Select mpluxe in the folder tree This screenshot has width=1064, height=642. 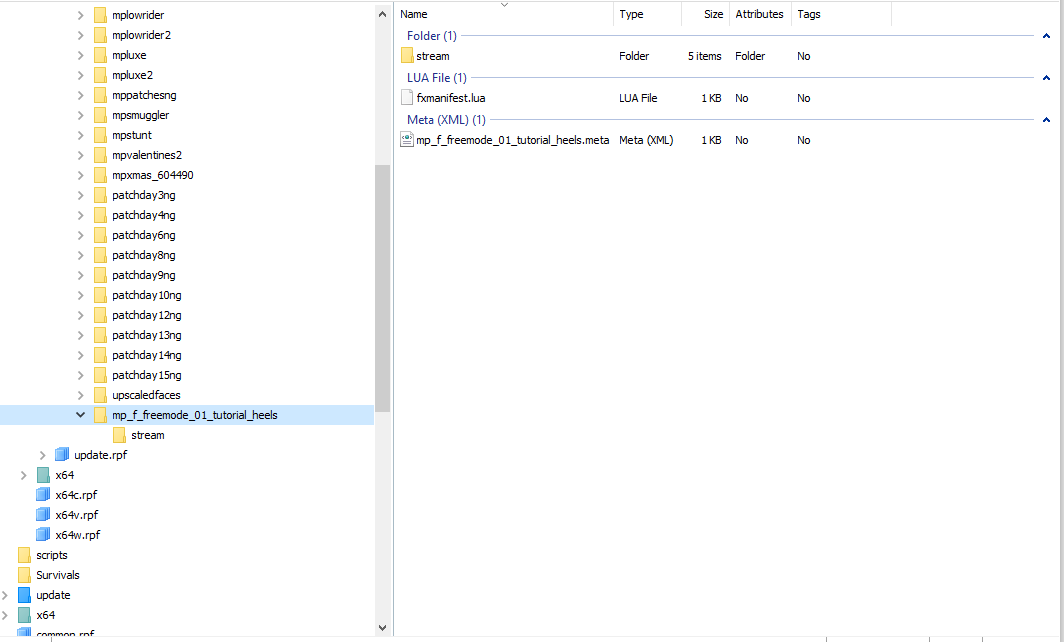point(129,56)
